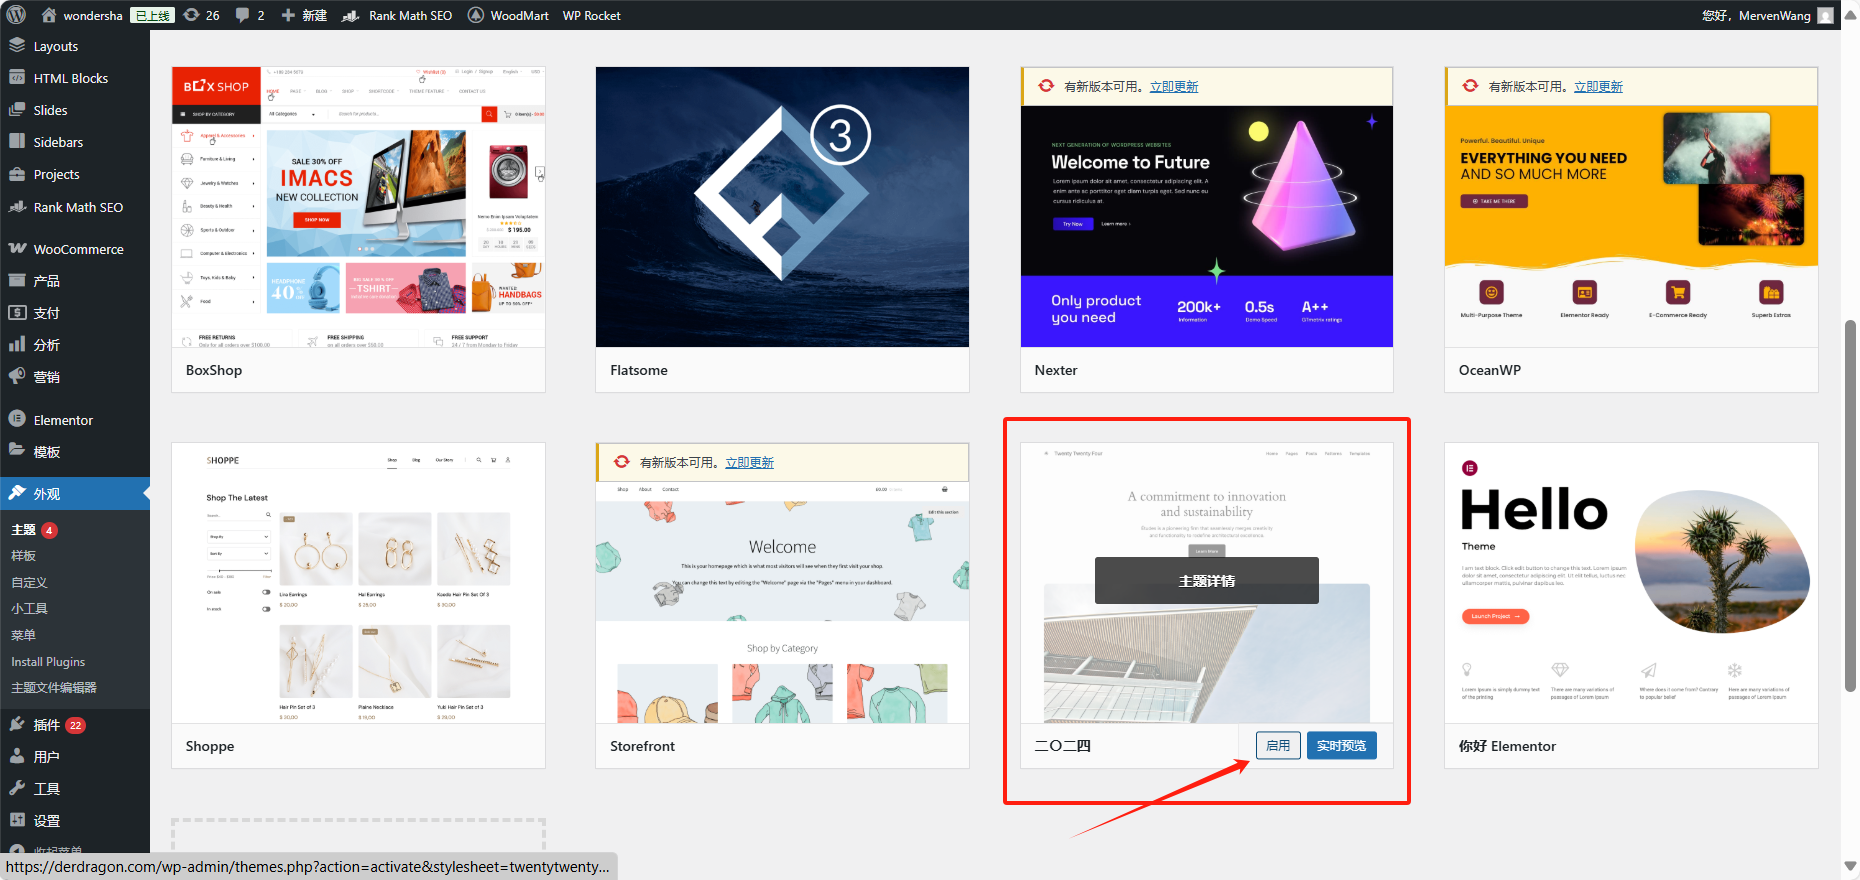Open the 自定义 submenu item

tap(29, 582)
